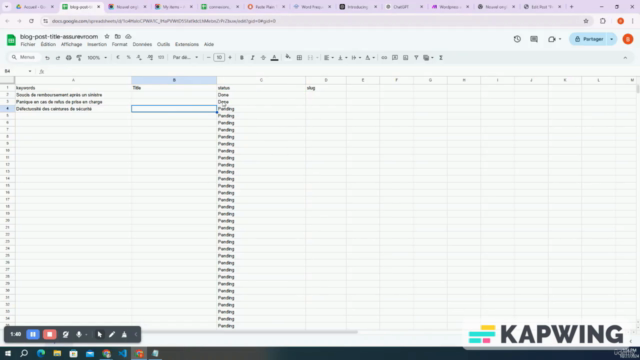Open the Fichier menu

28,44
